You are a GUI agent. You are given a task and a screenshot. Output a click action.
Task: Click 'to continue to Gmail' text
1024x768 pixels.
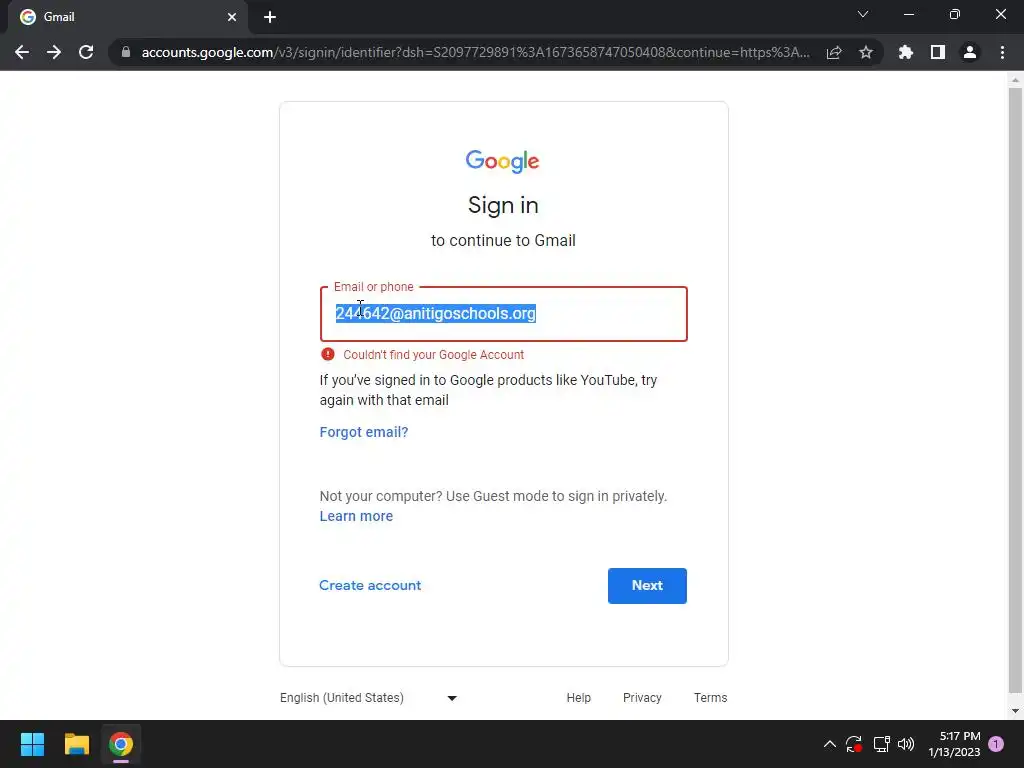[503, 240]
